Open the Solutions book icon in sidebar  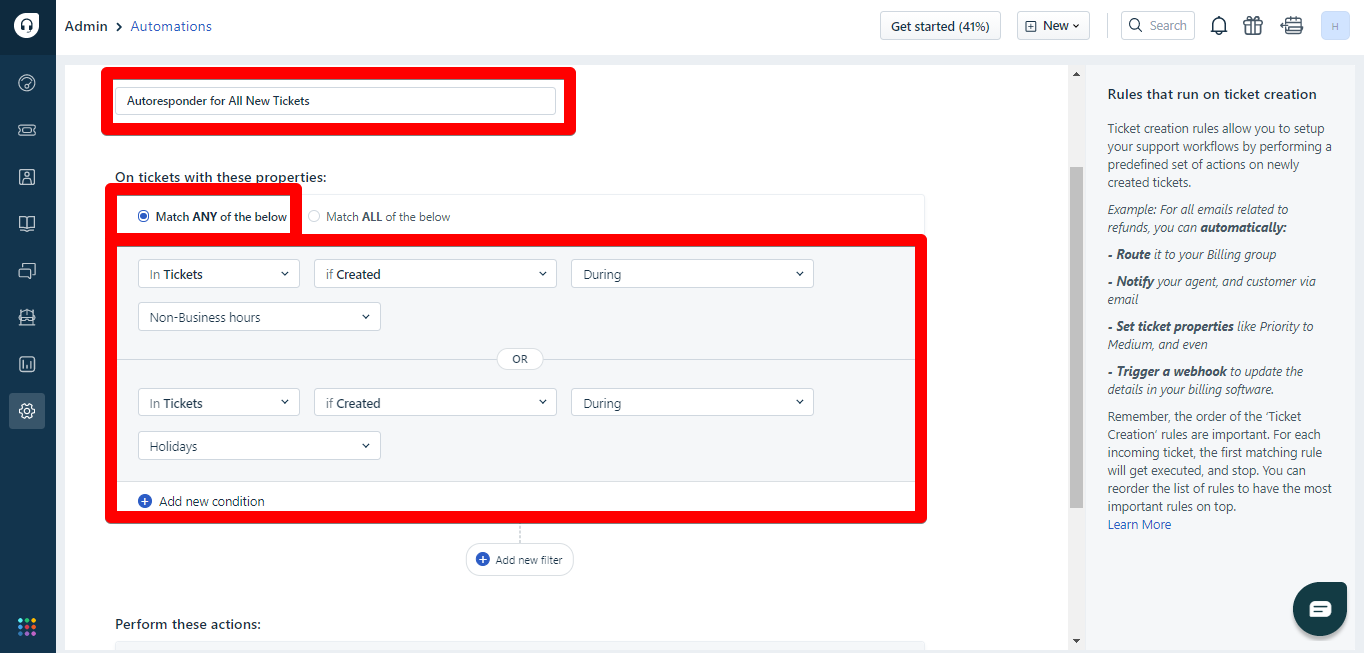pyautogui.click(x=27, y=224)
